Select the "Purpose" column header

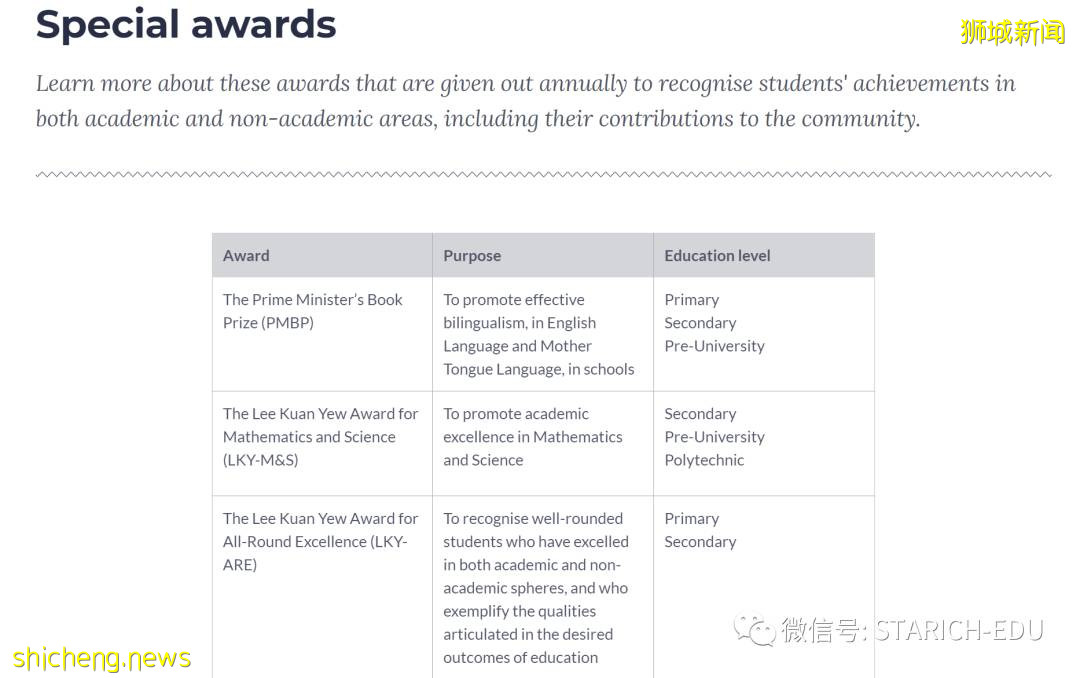(472, 255)
